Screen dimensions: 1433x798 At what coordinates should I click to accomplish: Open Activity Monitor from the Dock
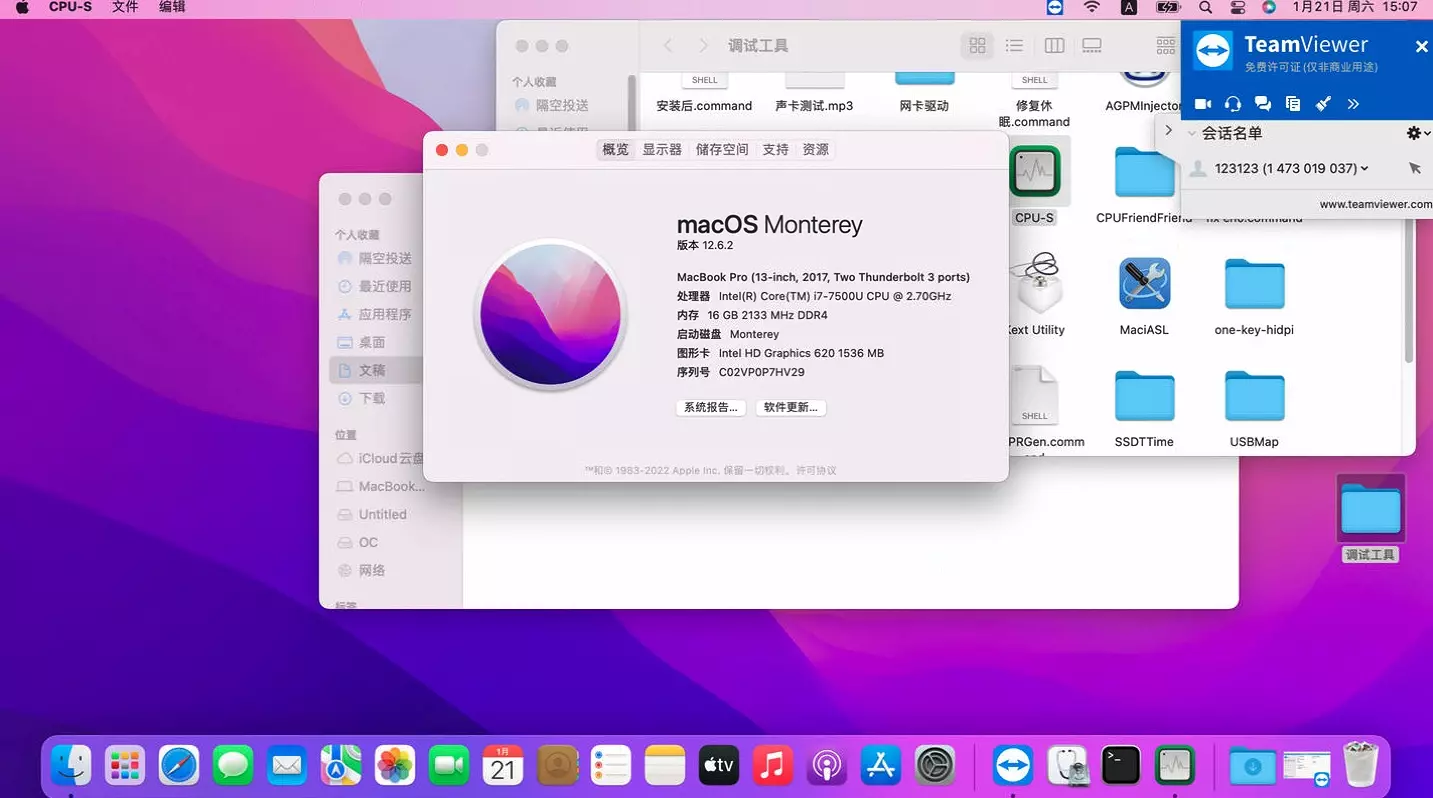1174,764
